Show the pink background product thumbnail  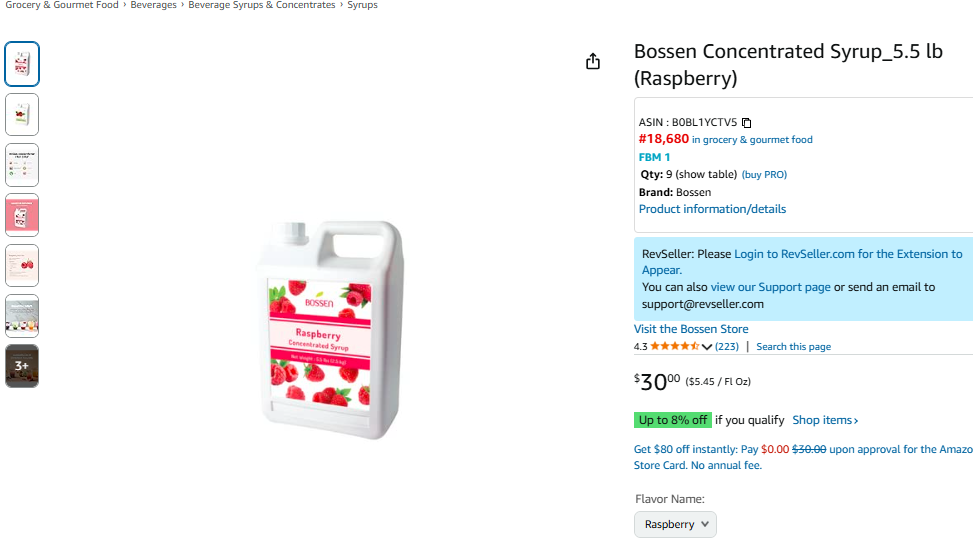click(22, 215)
